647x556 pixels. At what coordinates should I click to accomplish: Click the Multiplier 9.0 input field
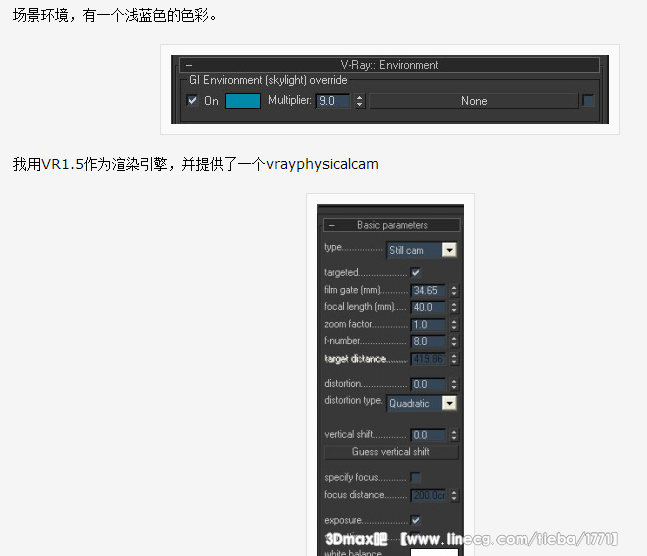(x=333, y=101)
